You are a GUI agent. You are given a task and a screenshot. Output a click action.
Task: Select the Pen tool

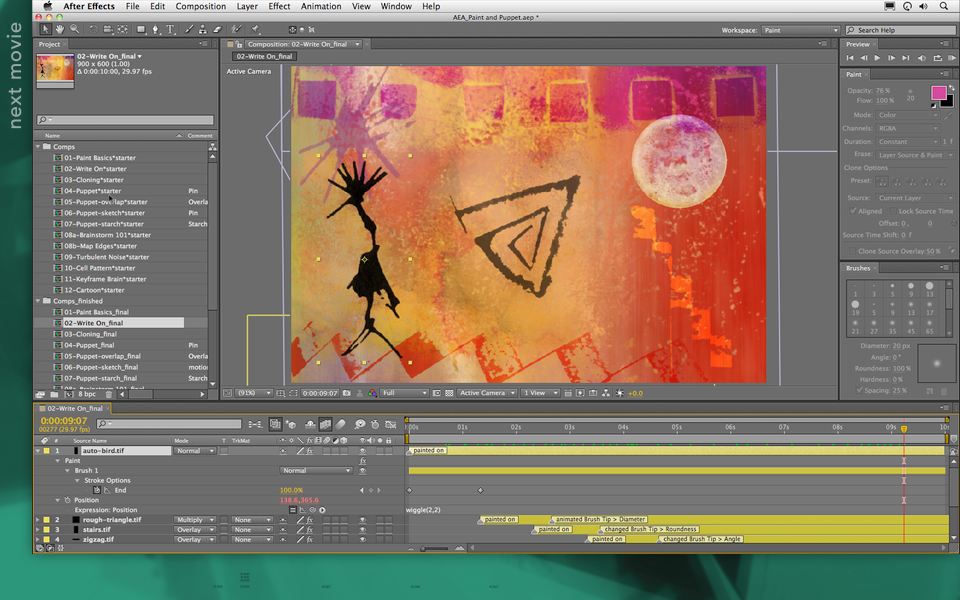[x=156, y=29]
